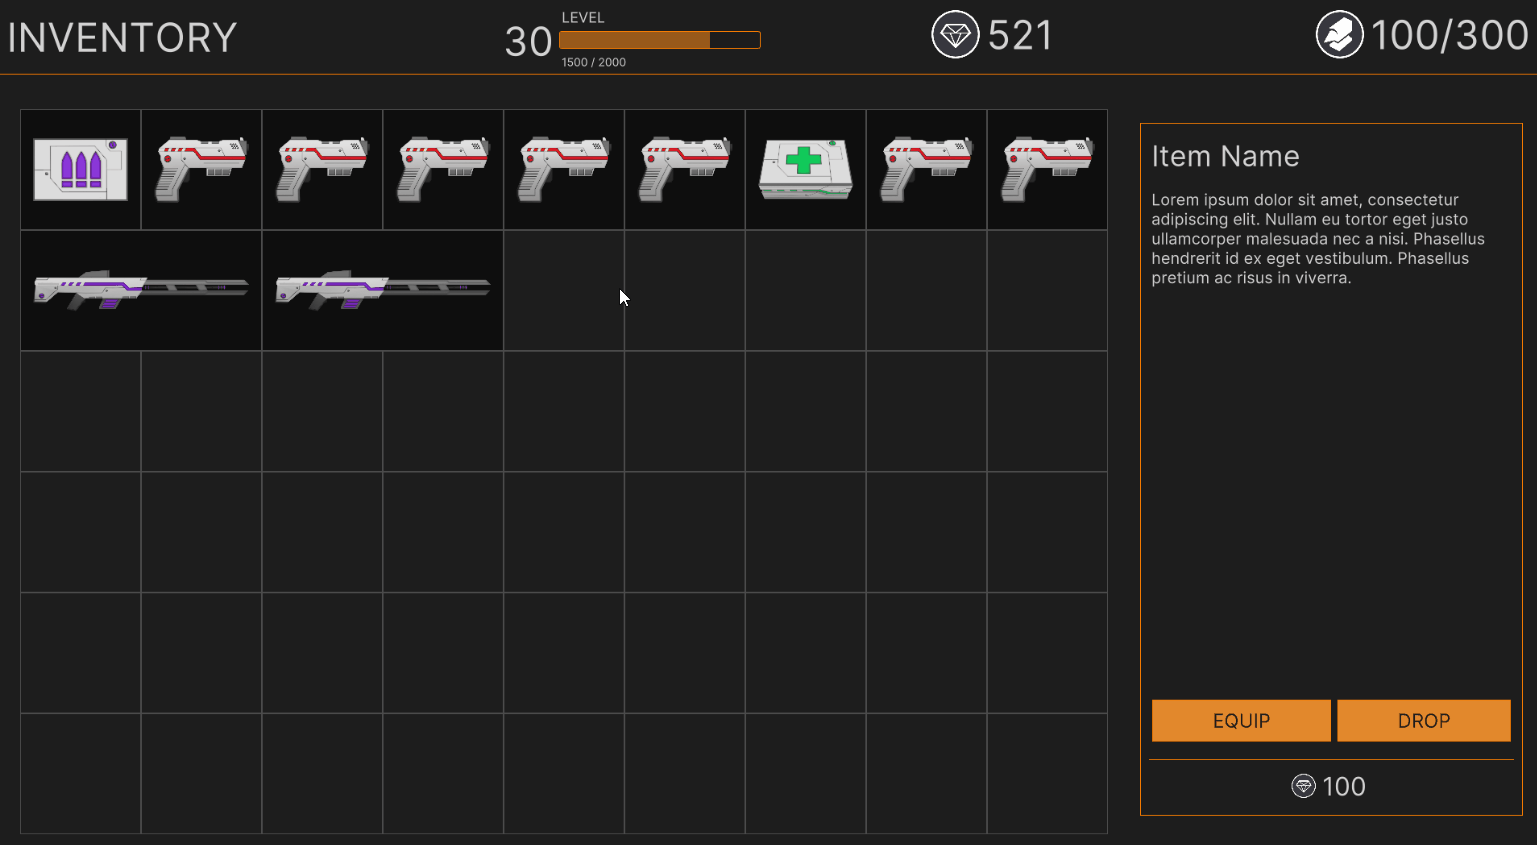Click the item price value 100
This screenshot has width=1537, height=845.
pos(1344,787)
